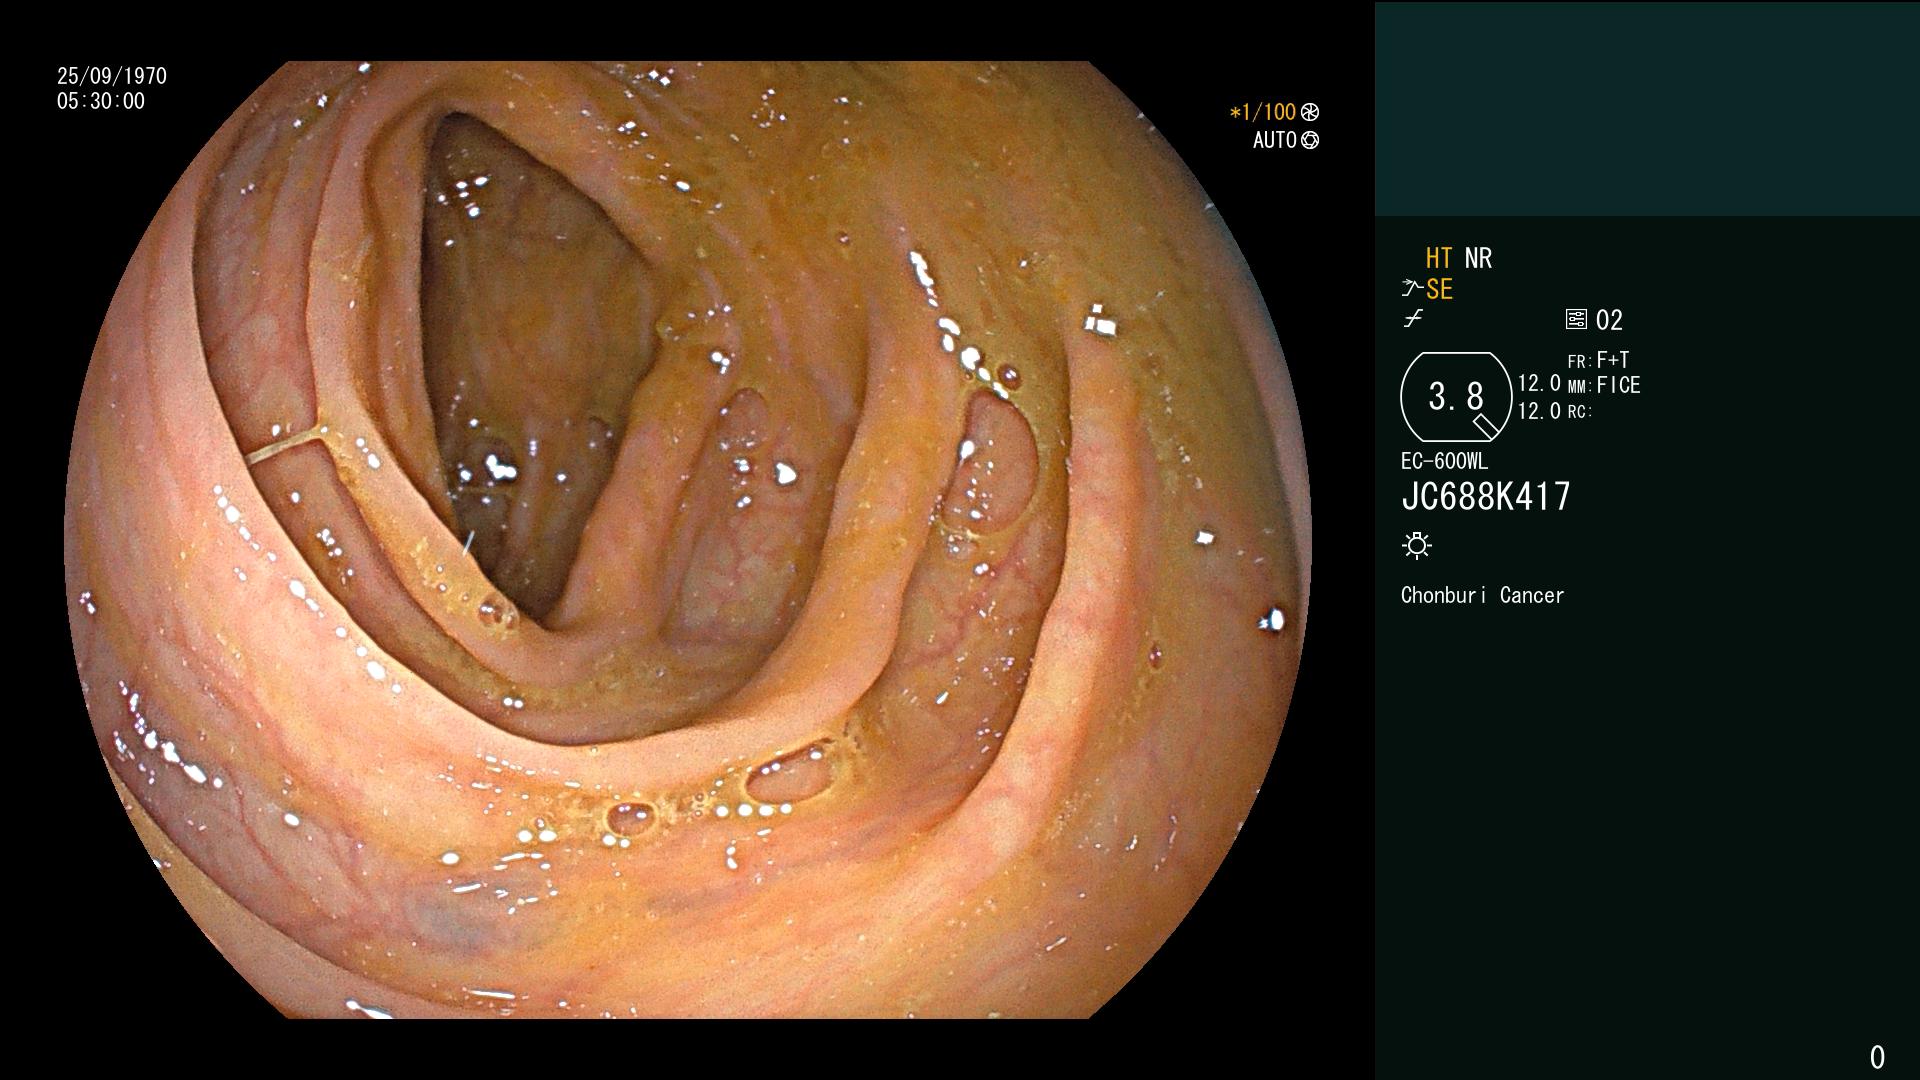Click the curve icon left of SE
1920x1080 pixels.
coord(1412,289)
